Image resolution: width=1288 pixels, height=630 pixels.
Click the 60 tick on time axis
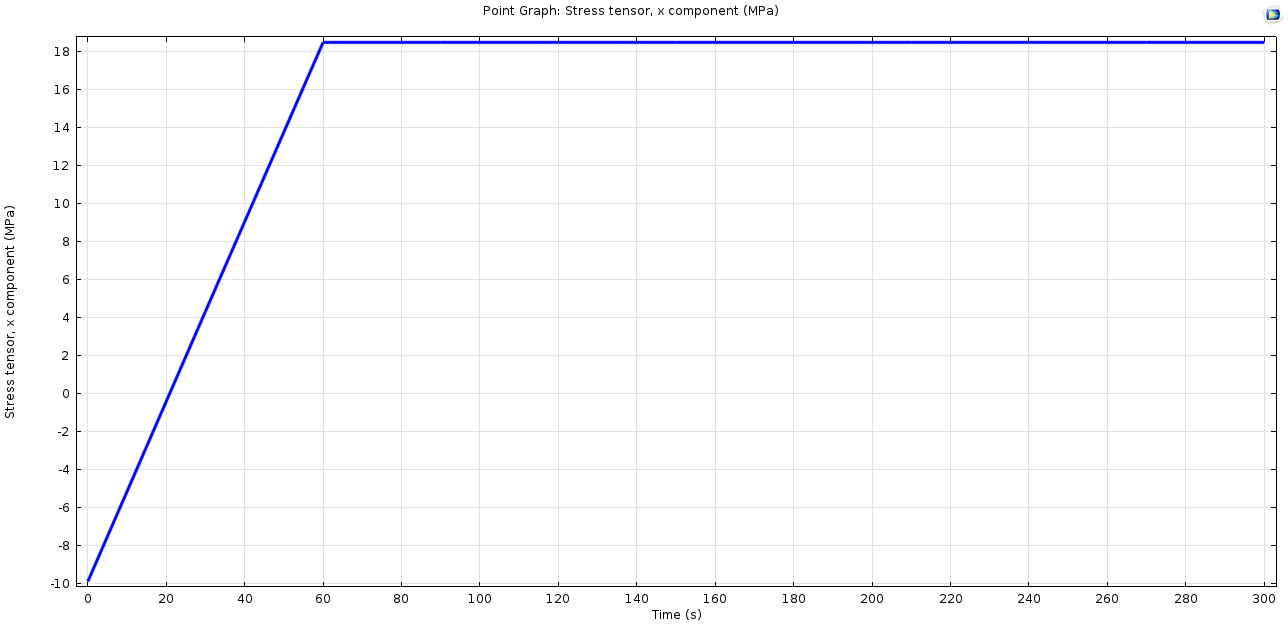(323, 599)
